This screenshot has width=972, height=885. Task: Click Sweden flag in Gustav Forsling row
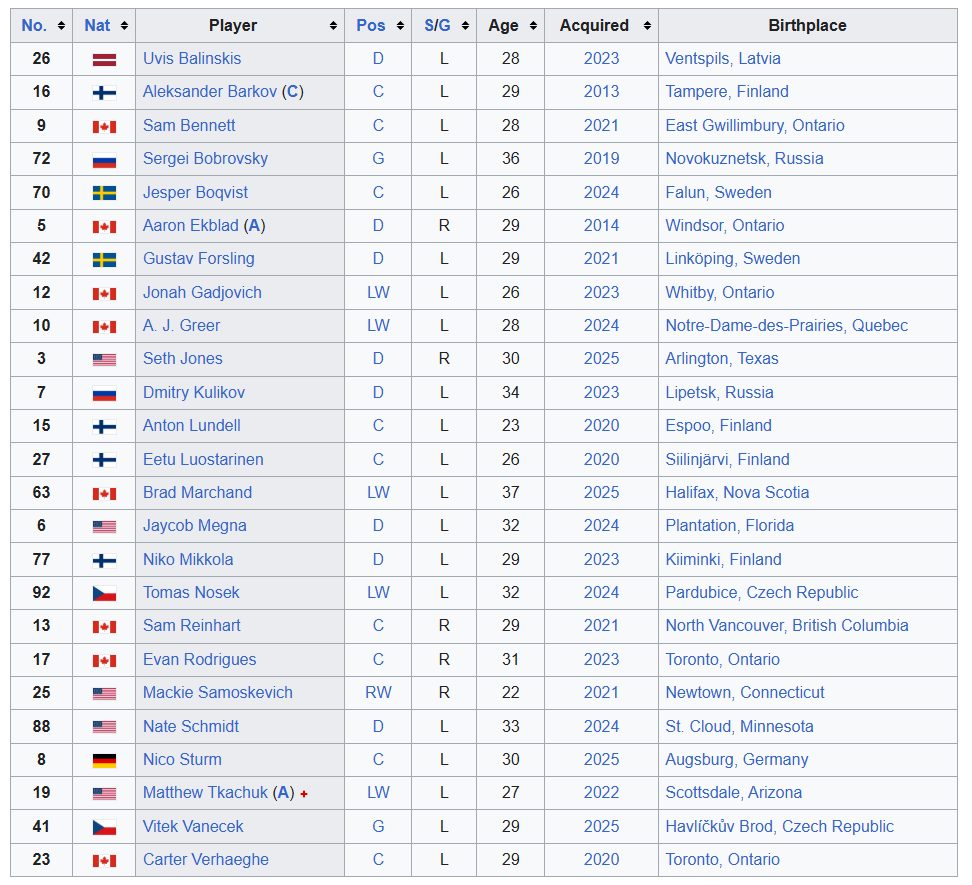tap(104, 260)
